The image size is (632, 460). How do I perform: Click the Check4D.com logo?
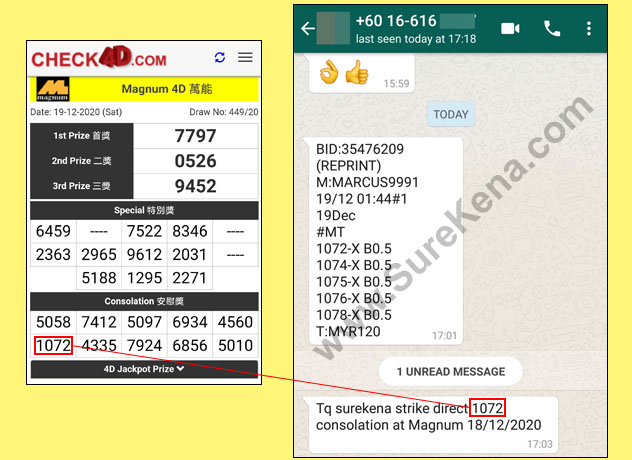[x=99, y=58]
